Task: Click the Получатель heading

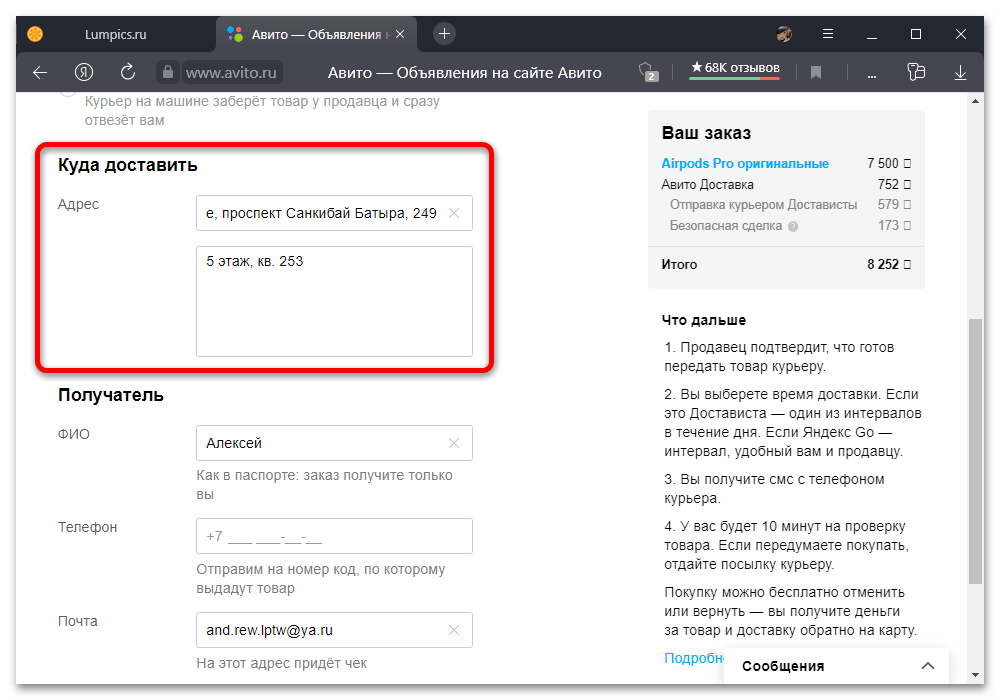Action: pos(111,395)
